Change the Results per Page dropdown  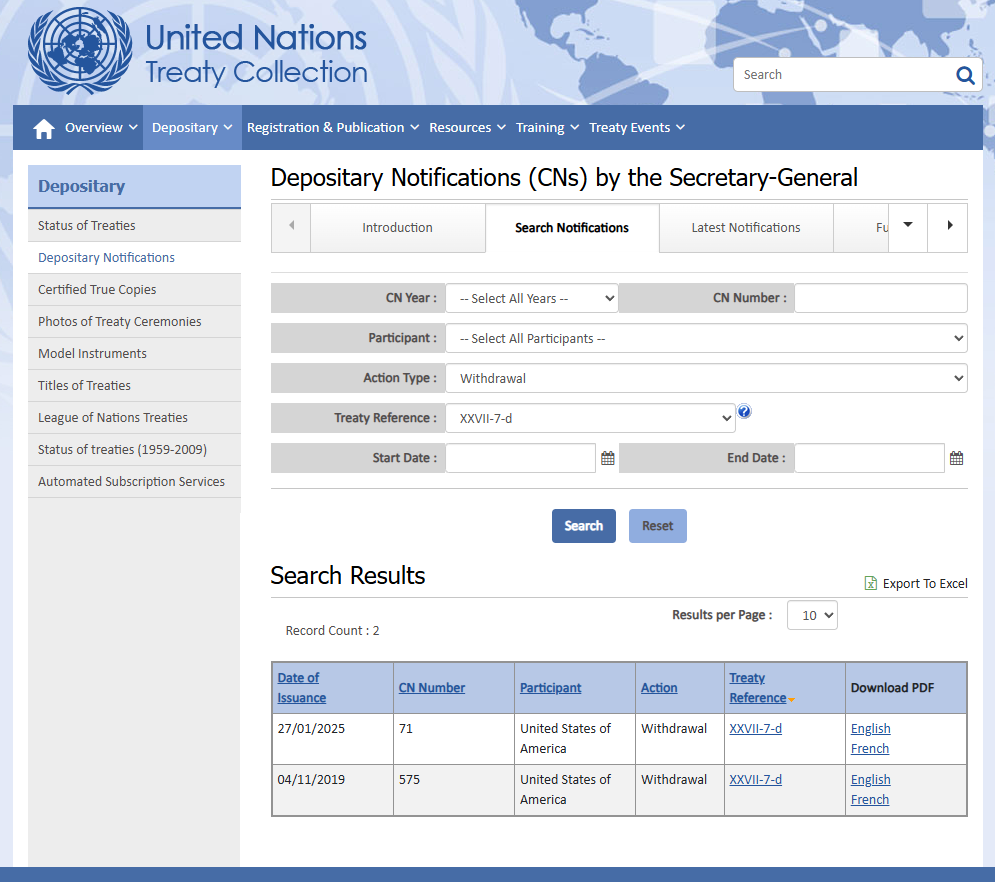[x=812, y=616]
